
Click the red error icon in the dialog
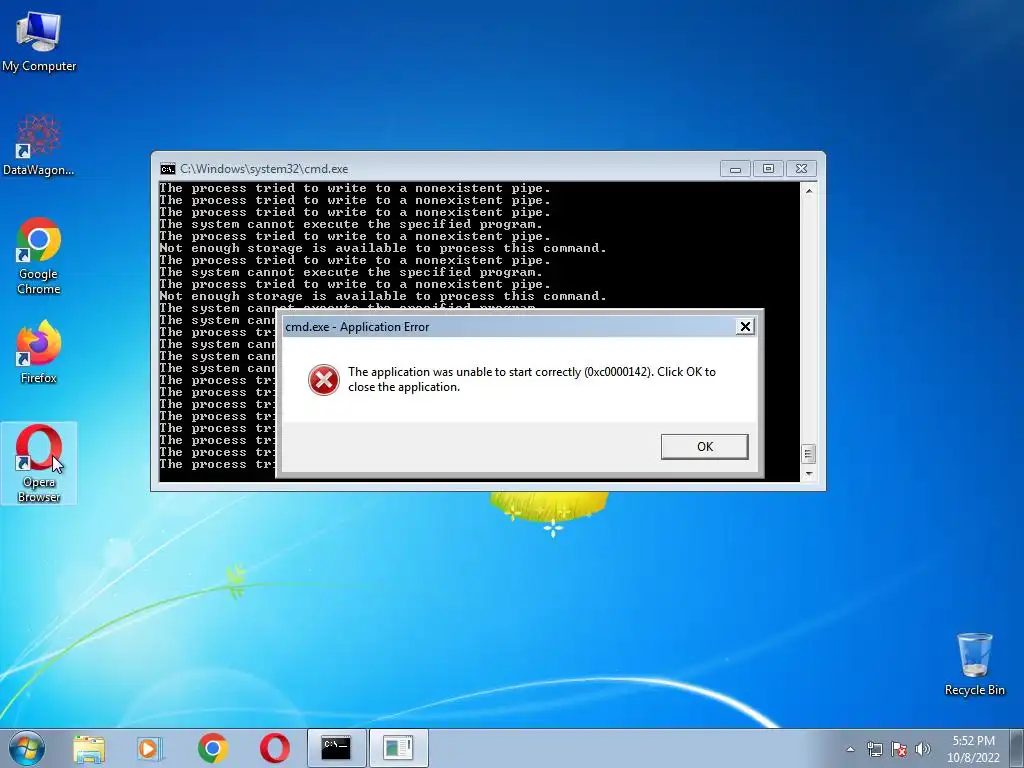[x=324, y=380]
